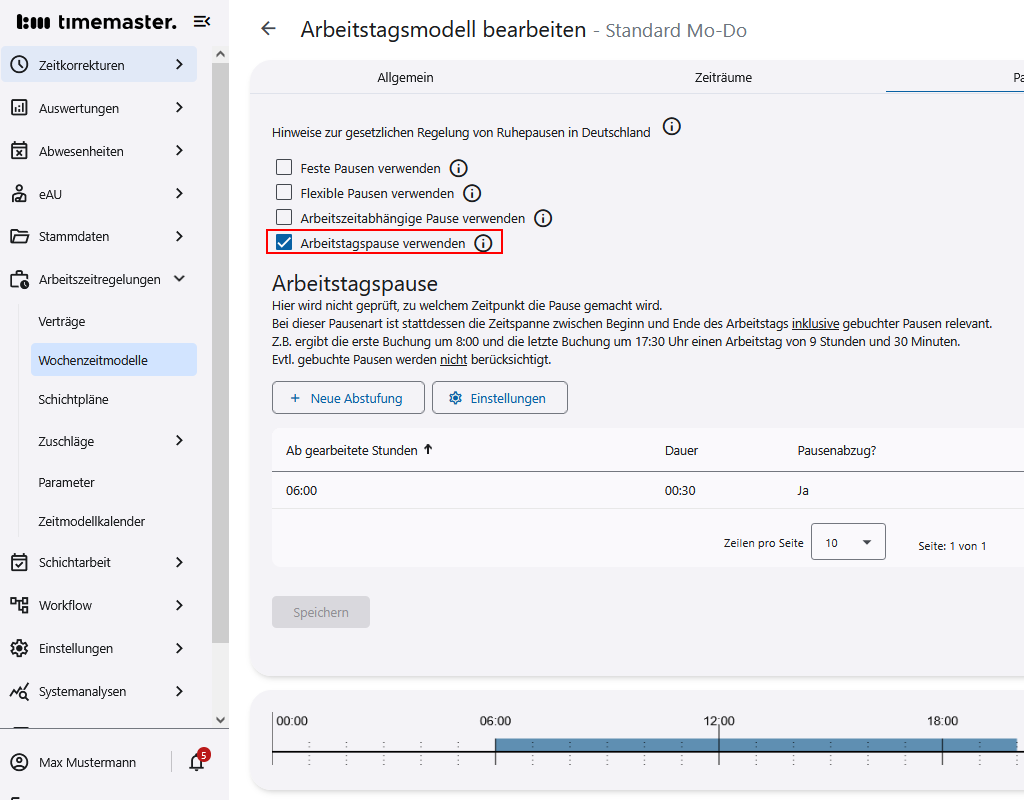Open the Einstellungen button above table
The width and height of the screenshot is (1024, 800).
click(x=499, y=398)
